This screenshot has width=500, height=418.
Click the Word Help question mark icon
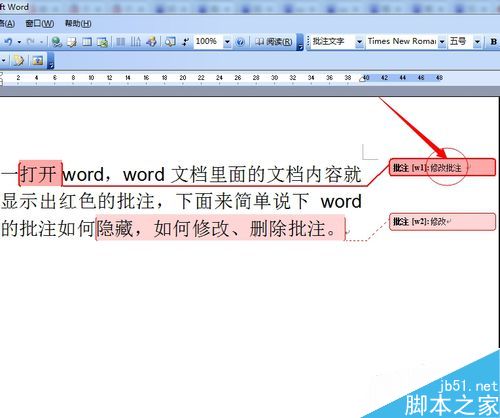(x=240, y=42)
